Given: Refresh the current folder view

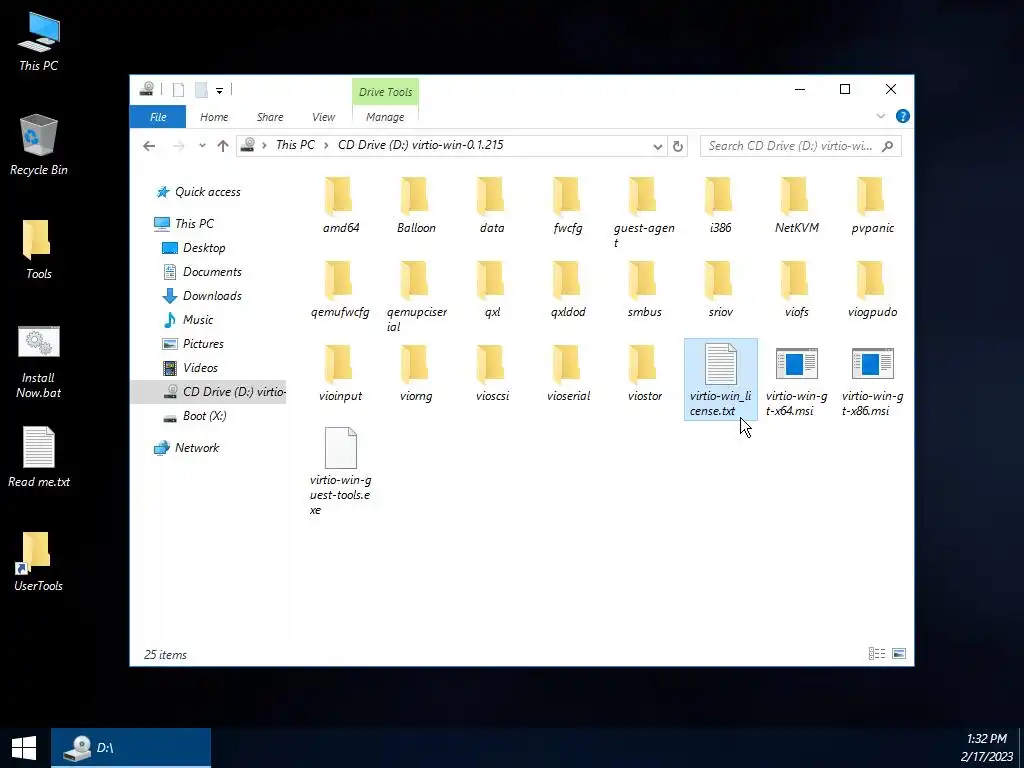Looking at the screenshot, I should [x=678, y=146].
